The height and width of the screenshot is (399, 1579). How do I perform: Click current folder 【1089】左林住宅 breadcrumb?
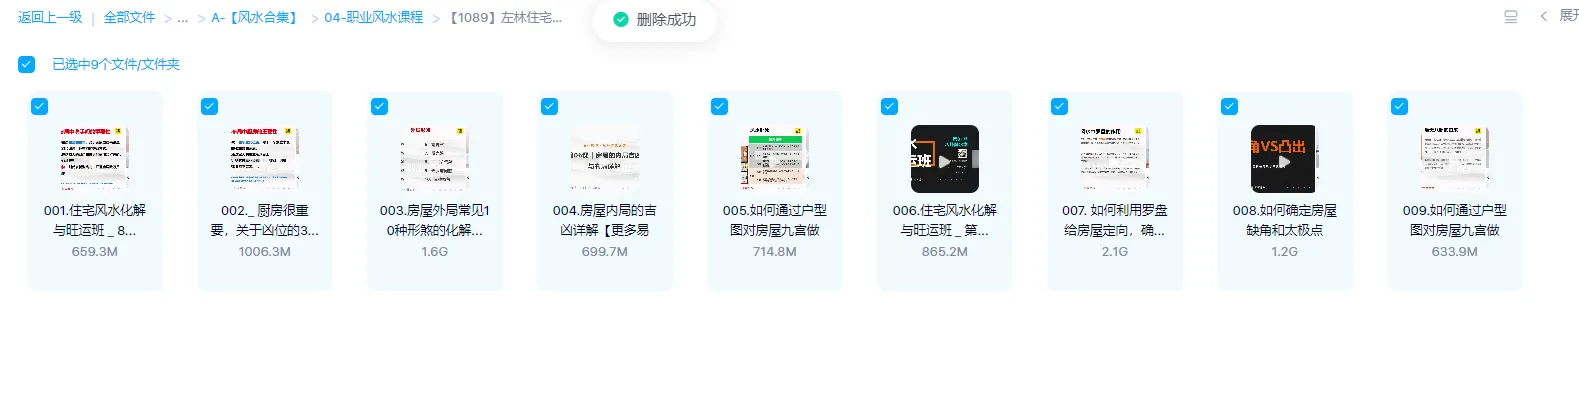504,17
